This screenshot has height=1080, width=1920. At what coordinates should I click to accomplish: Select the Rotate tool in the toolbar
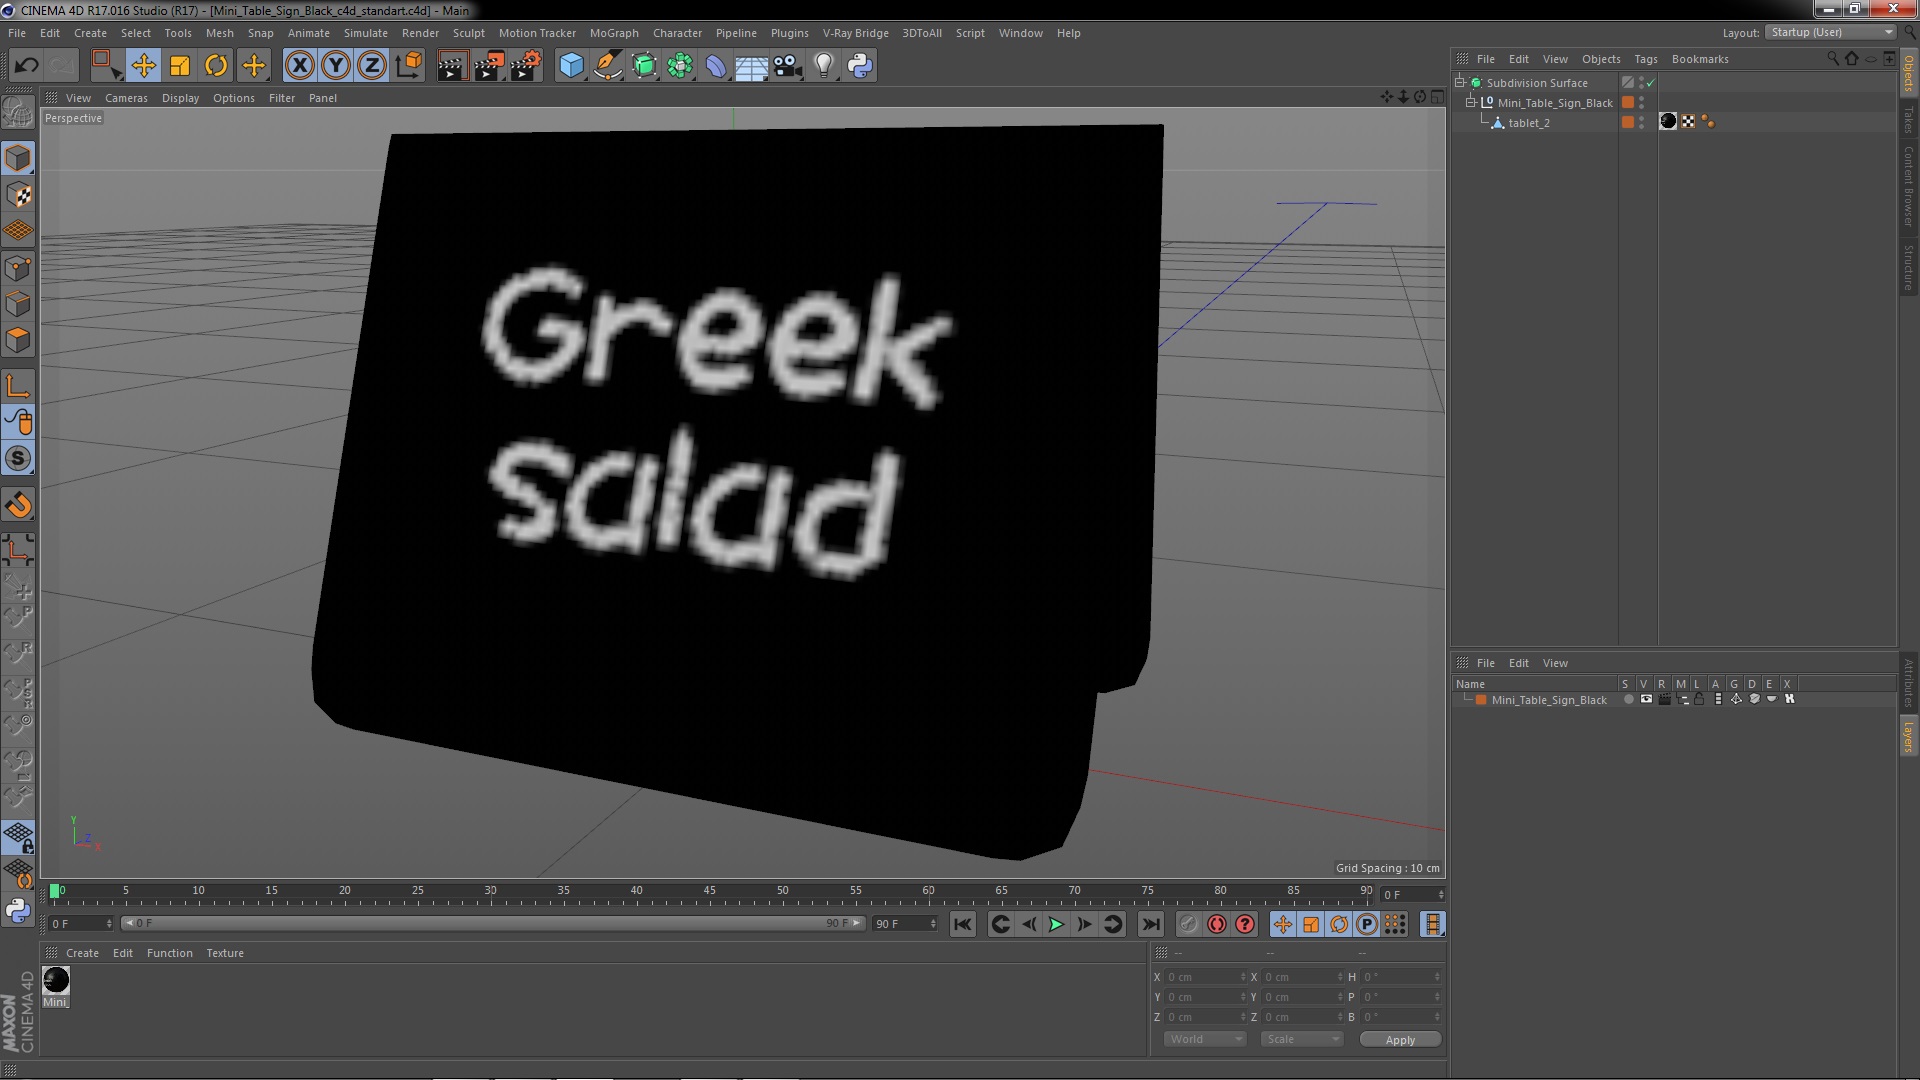click(x=216, y=66)
